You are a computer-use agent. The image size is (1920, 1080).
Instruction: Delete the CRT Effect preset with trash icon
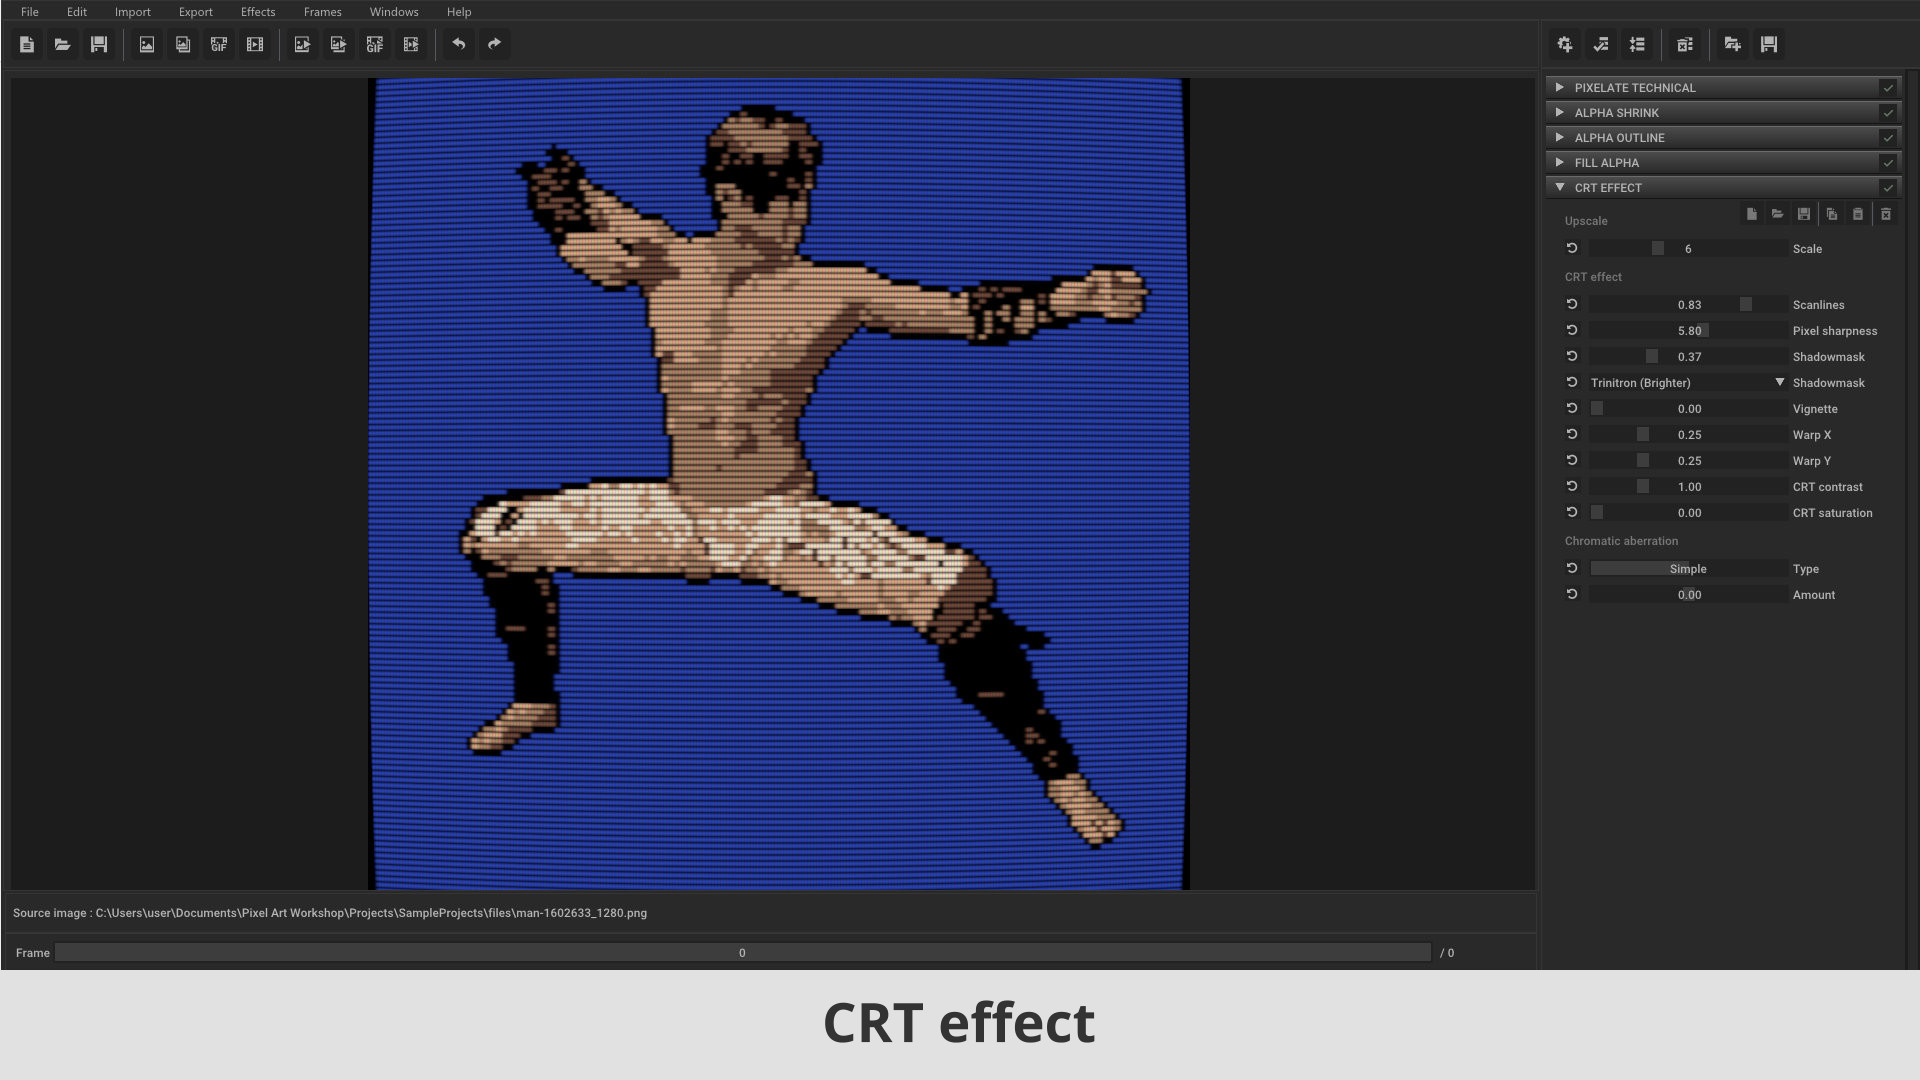(x=1886, y=214)
